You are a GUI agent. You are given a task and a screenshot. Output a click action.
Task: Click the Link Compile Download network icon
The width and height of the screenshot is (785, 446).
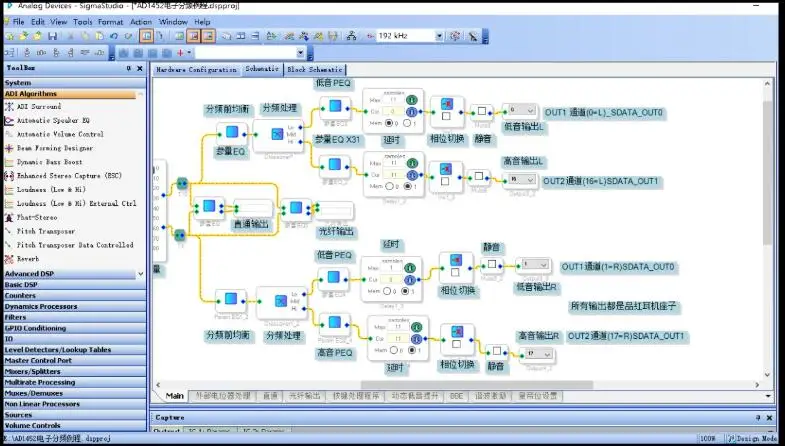351,36
